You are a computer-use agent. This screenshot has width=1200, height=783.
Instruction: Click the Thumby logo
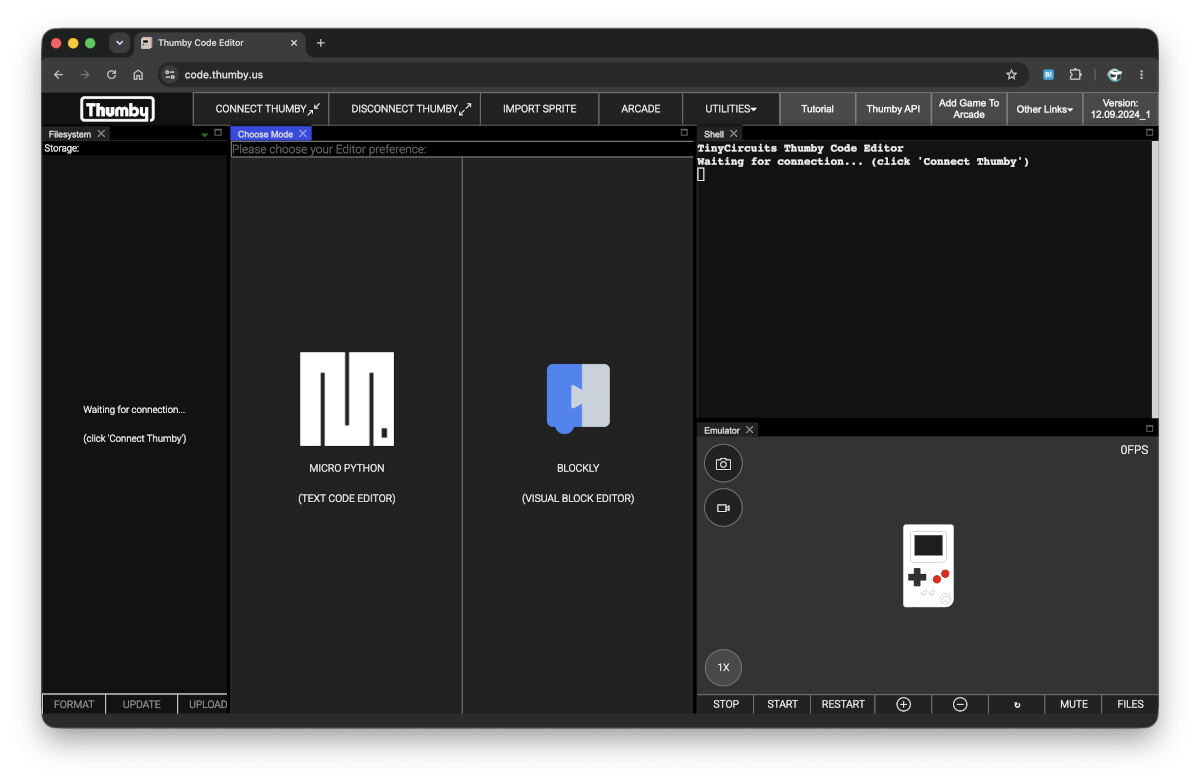pos(117,109)
